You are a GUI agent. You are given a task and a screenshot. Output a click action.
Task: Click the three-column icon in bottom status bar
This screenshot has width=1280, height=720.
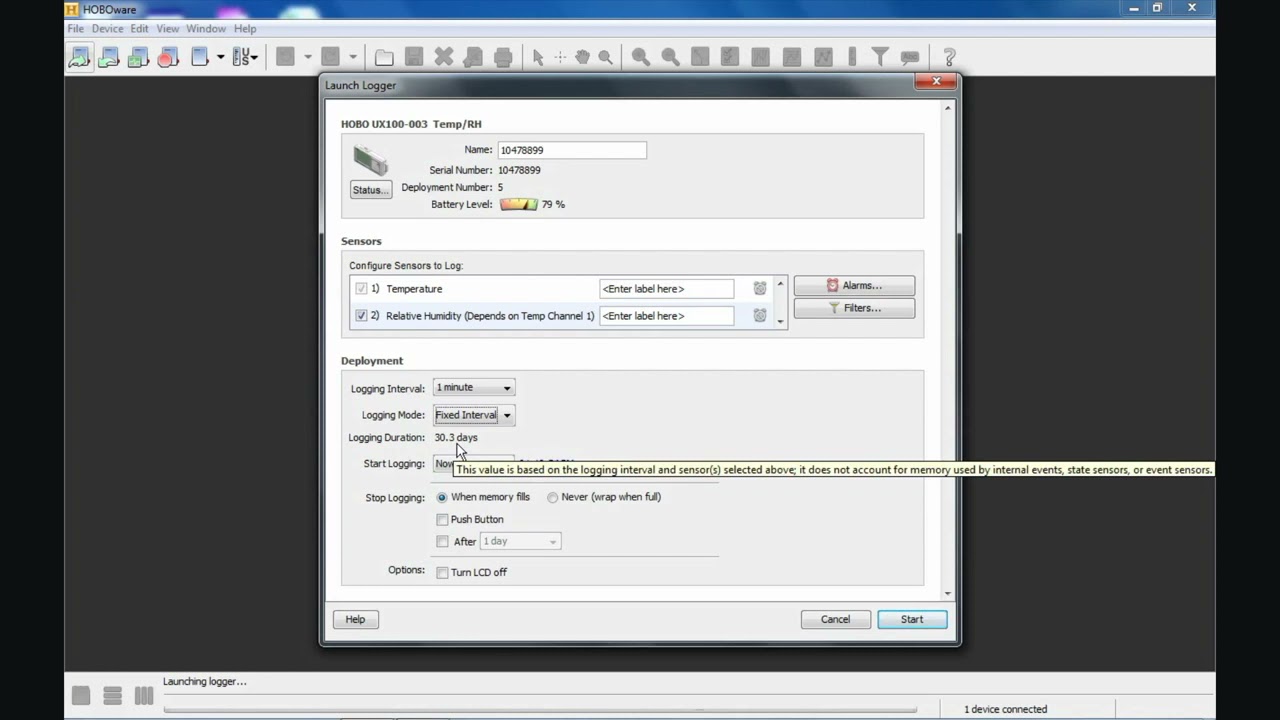[144, 695]
